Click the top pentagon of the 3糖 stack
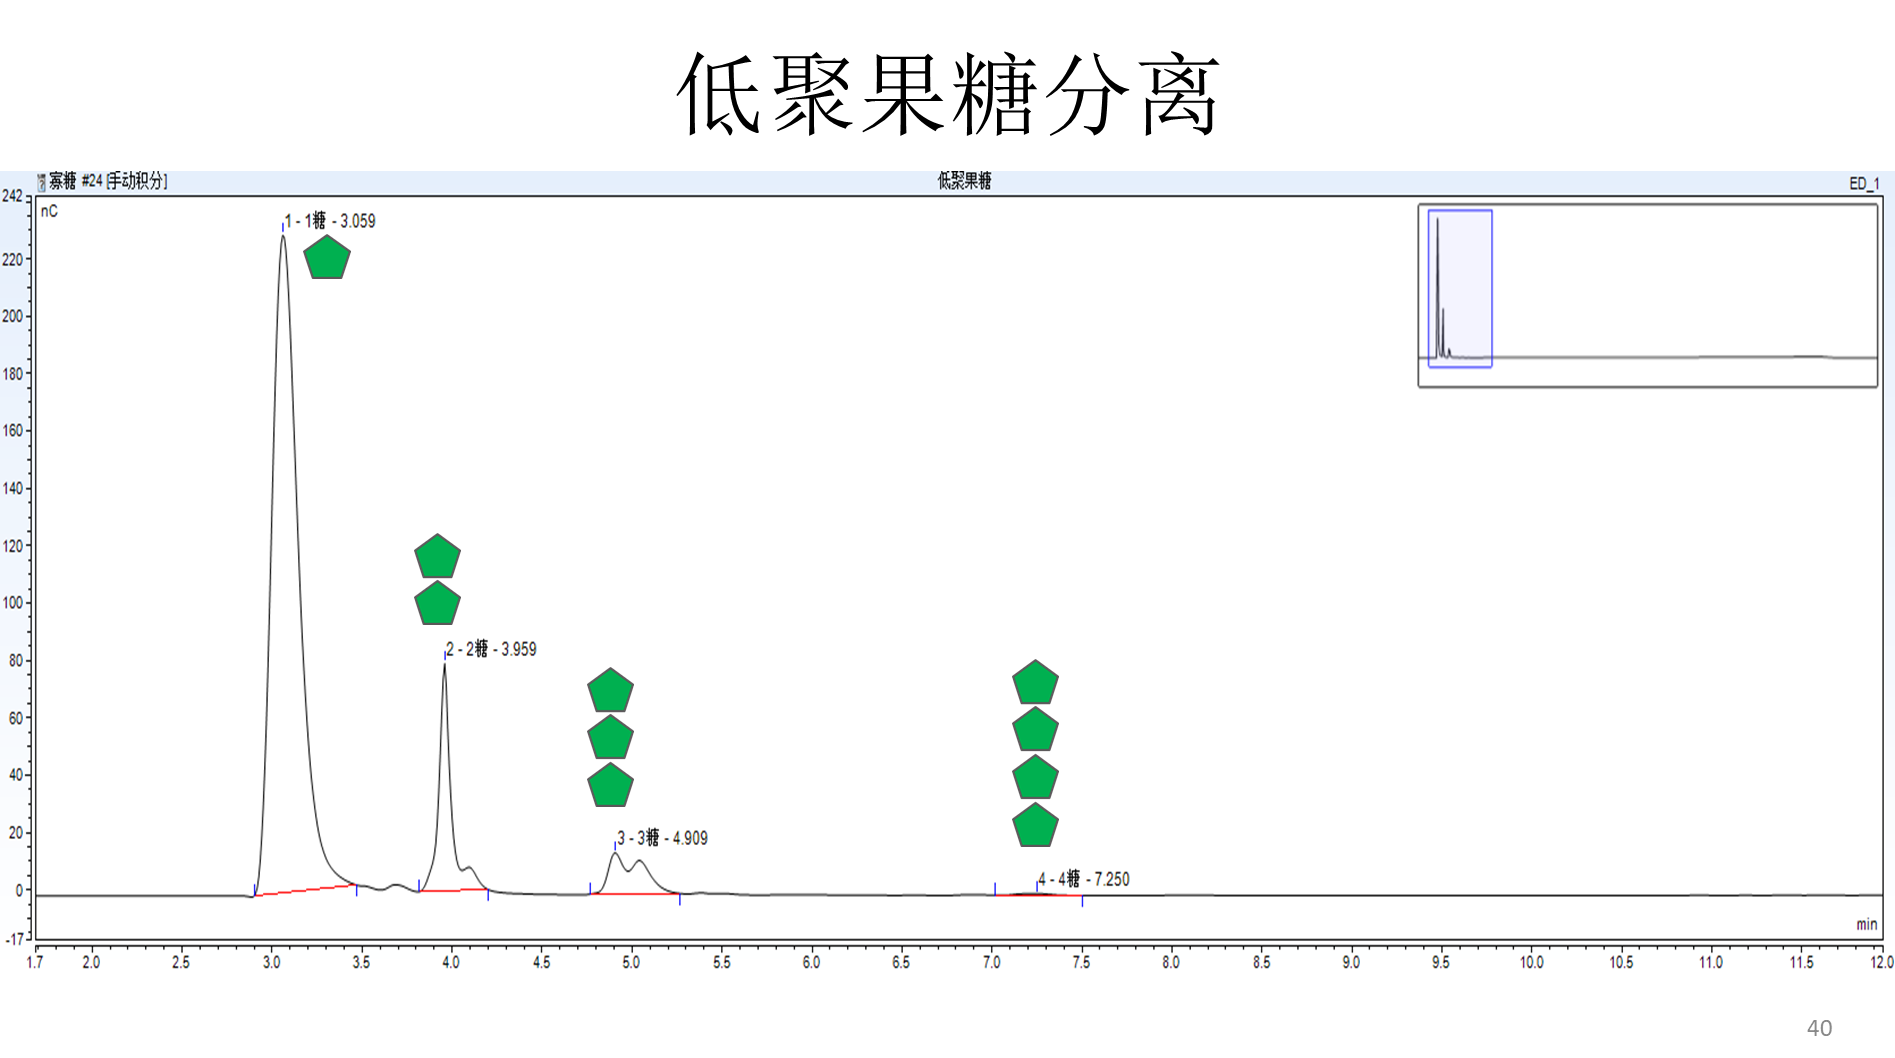The height and width of the screenshot is (1058, 1895). pyautogui.click(x=610, y=691)
